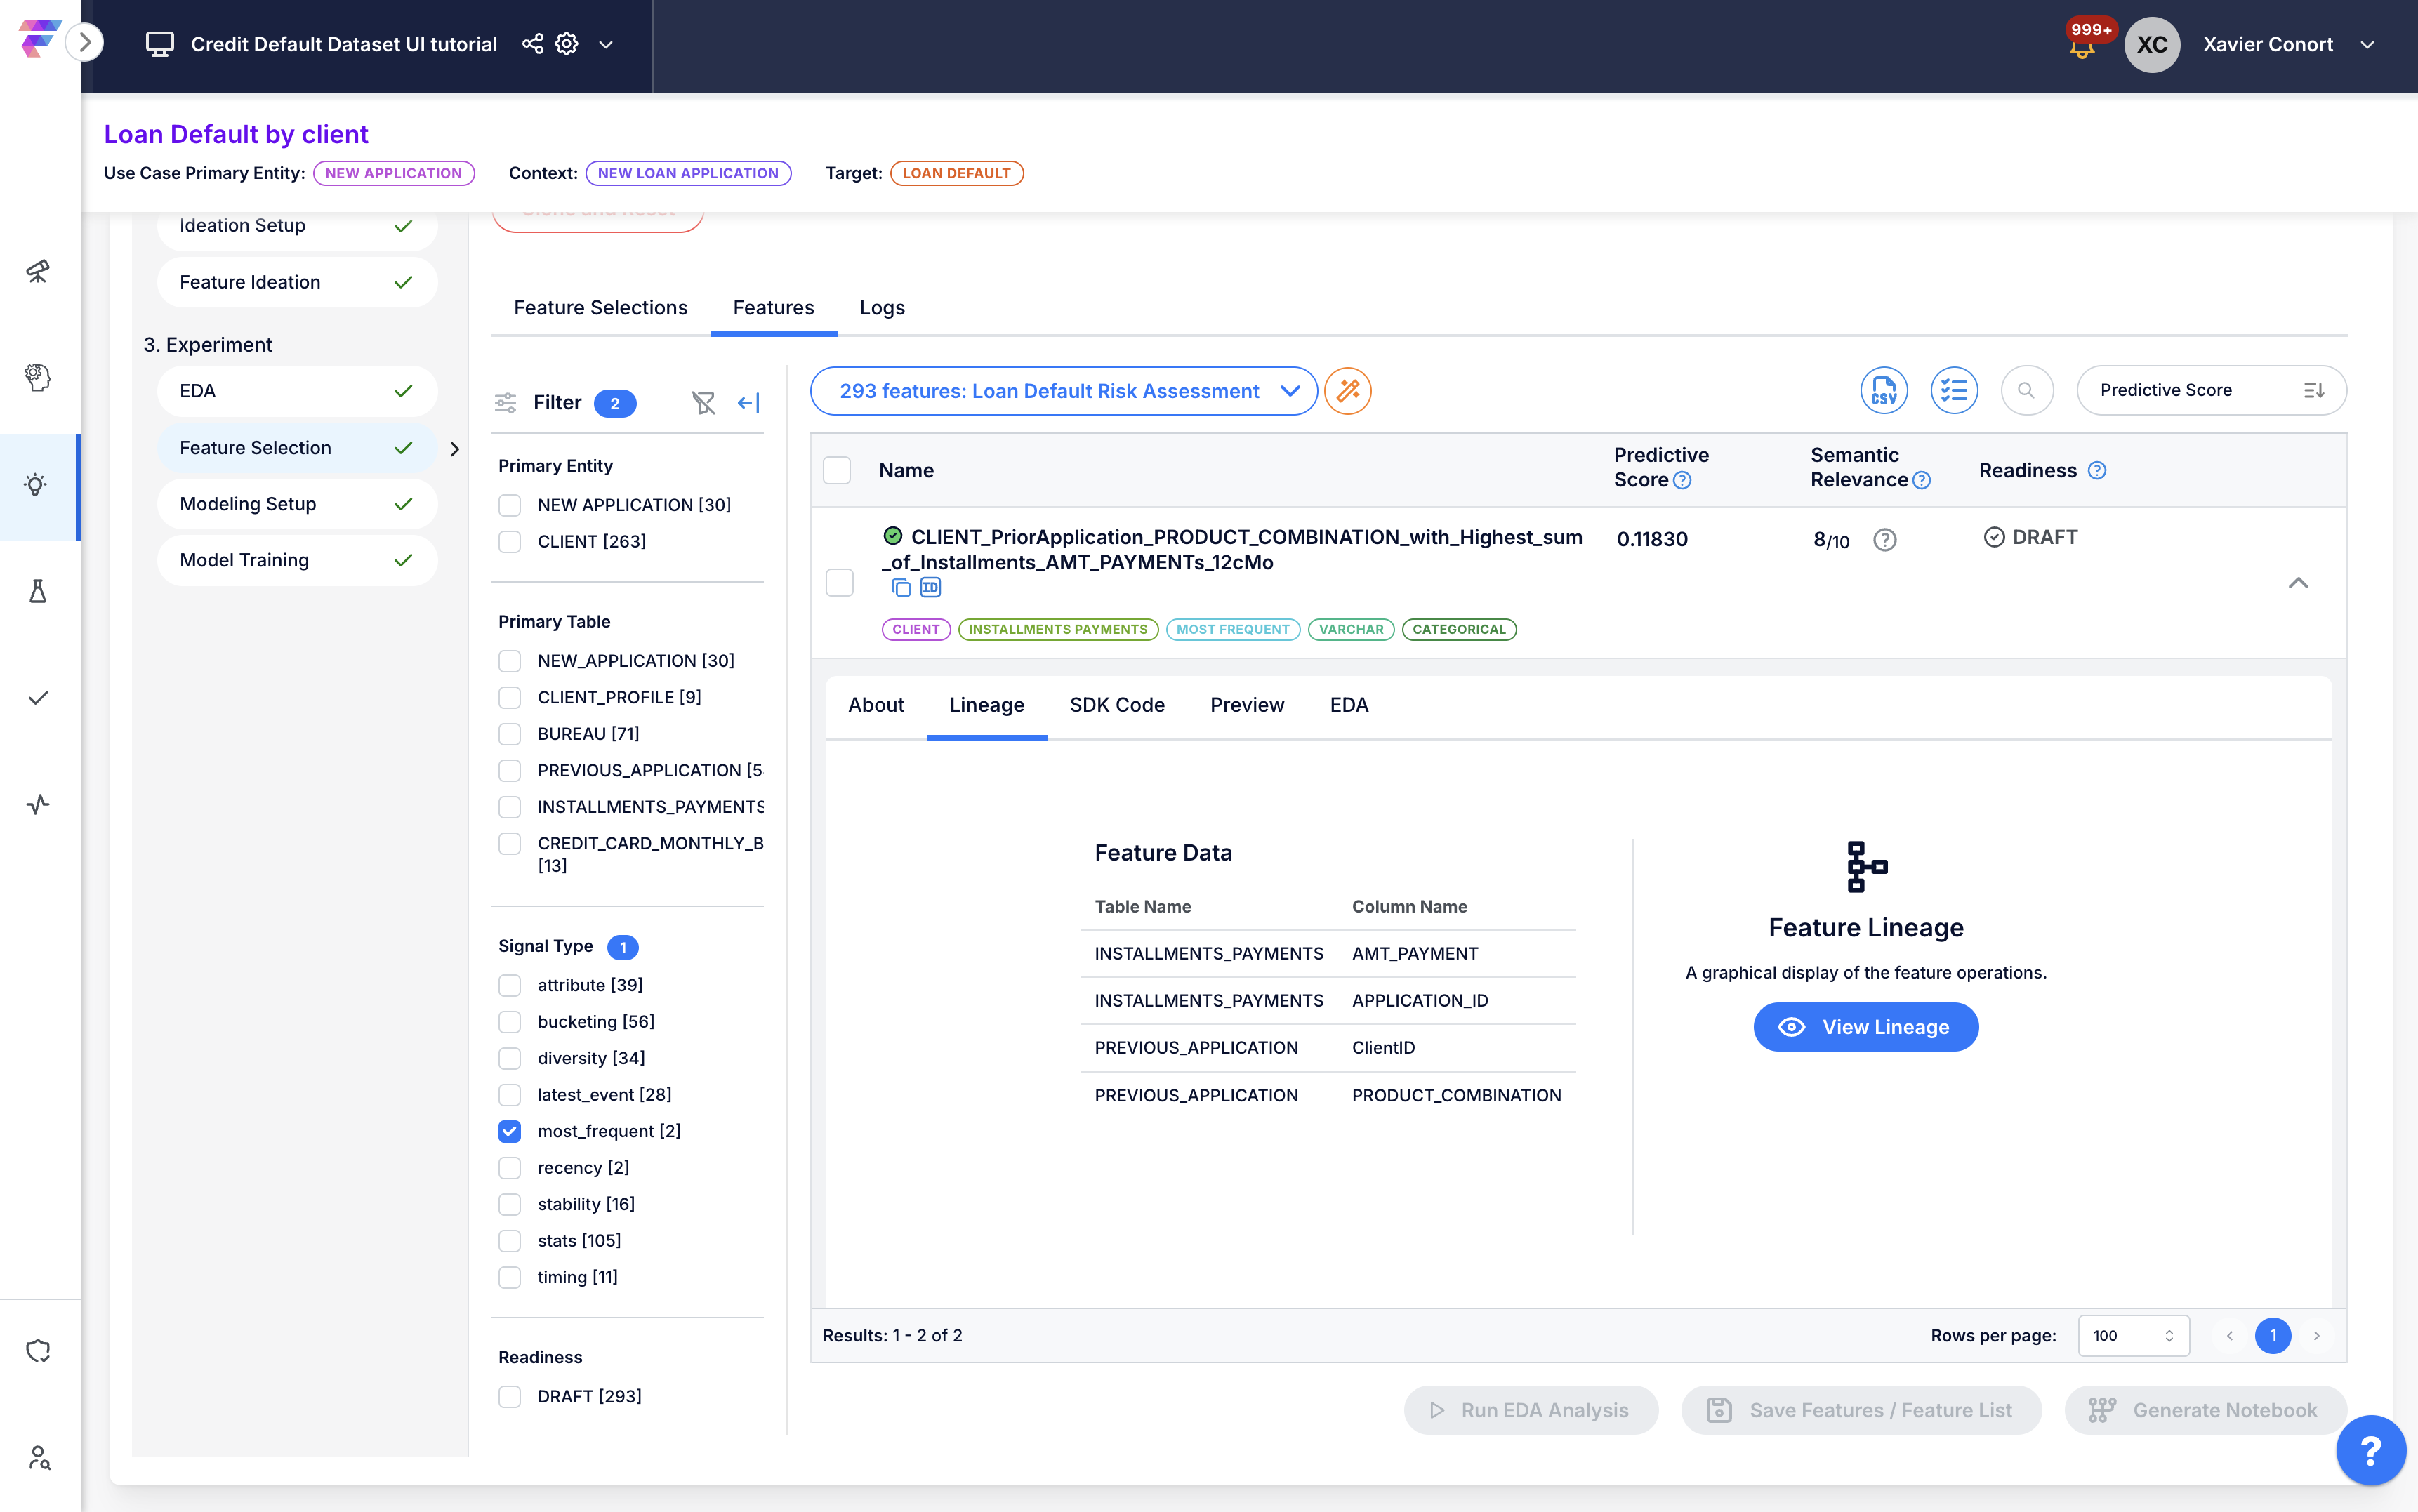Screen dimensions: 2418x1512
Task: Click the orange magic wand icon
Action: coord(1347,390)
